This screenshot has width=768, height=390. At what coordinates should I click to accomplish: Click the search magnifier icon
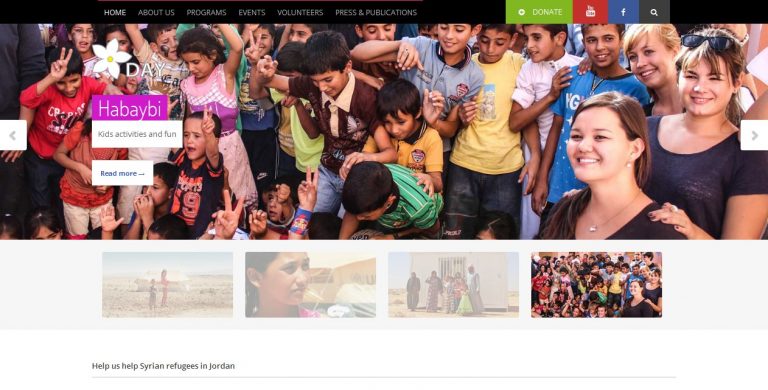click(x=654, y=12)
